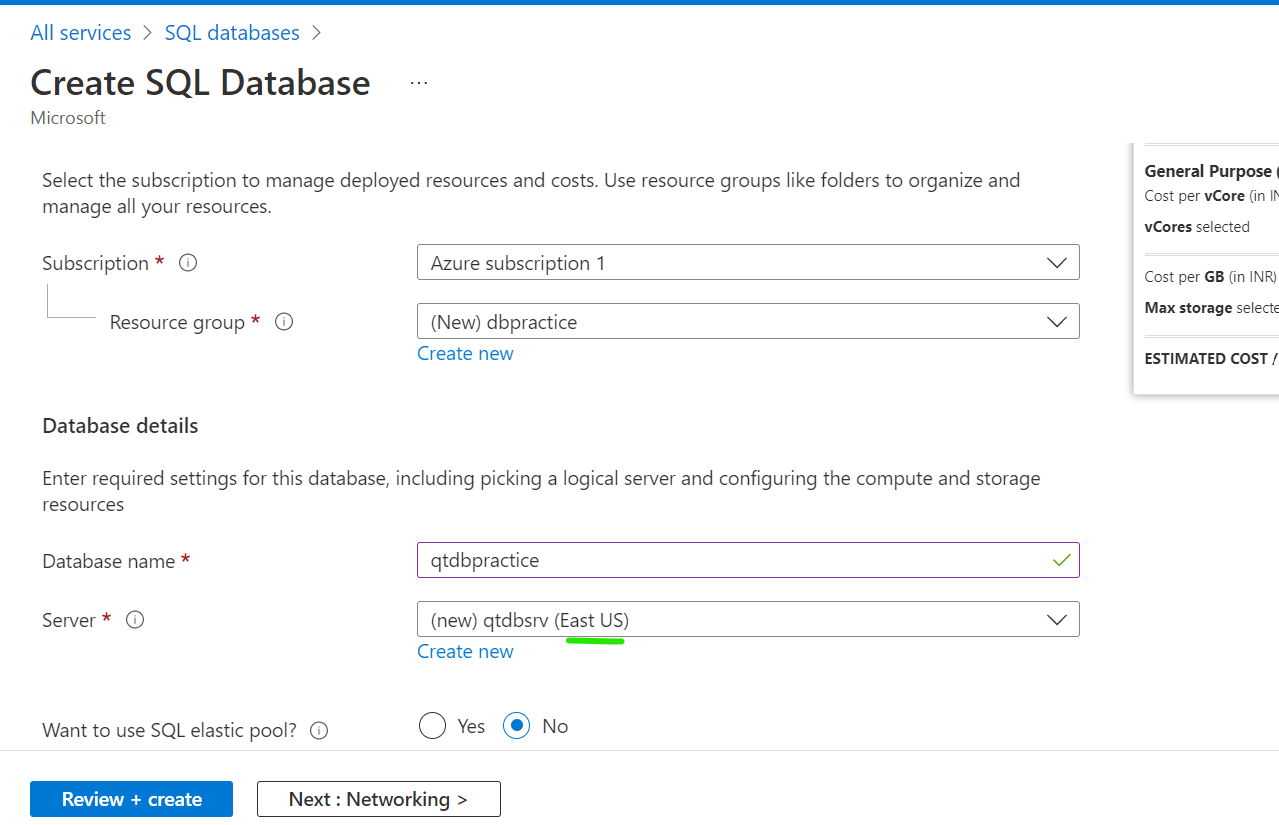Screen dimensions: 1279x825
Task: Click the vCores selected text
Action: (x=1197, y=227)
